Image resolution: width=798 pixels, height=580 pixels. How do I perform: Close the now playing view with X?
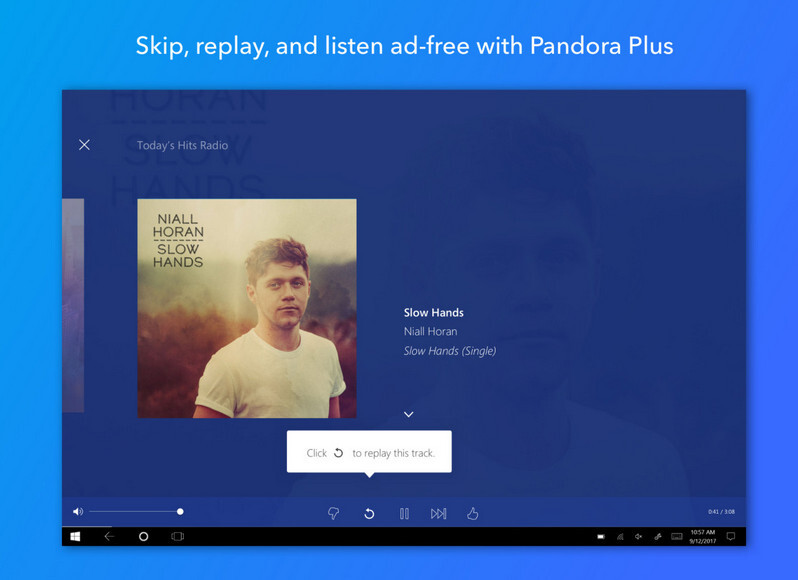coord(84,145)
